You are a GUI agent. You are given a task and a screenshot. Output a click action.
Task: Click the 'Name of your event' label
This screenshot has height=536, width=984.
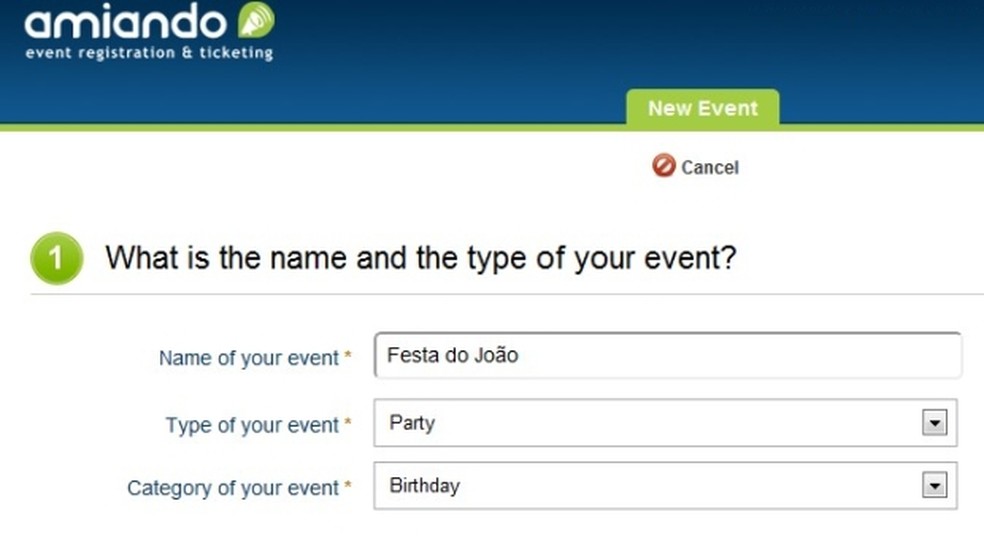[x=248, y=358]
